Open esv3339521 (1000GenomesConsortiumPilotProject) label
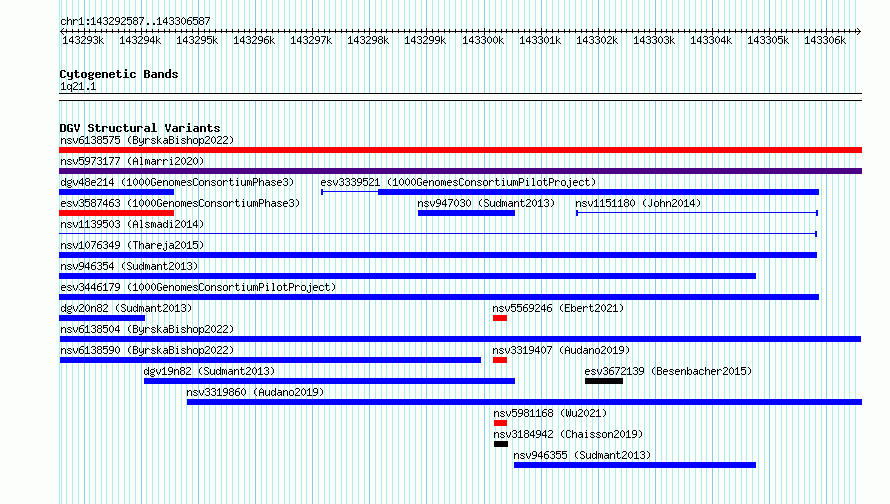Viewport: 890px width, 504px height. pyautogui.click(x=458, y=182)
